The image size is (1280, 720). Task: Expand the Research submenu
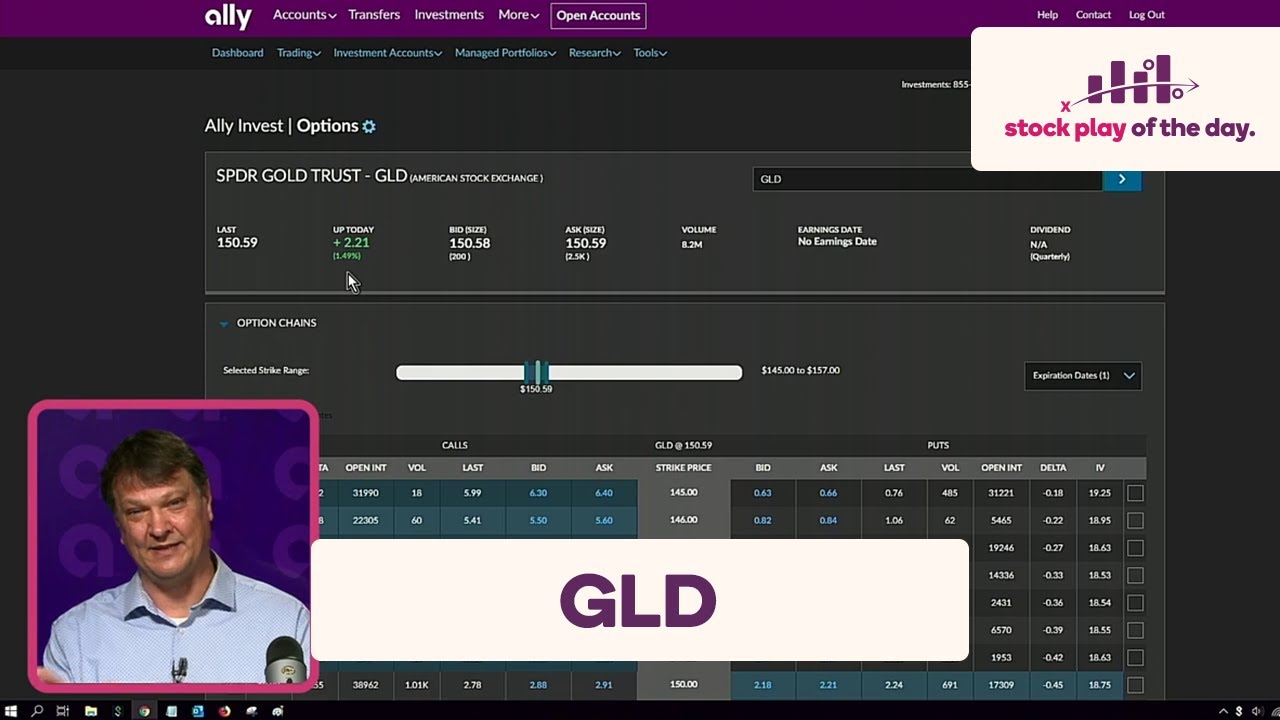click(595, 53)
